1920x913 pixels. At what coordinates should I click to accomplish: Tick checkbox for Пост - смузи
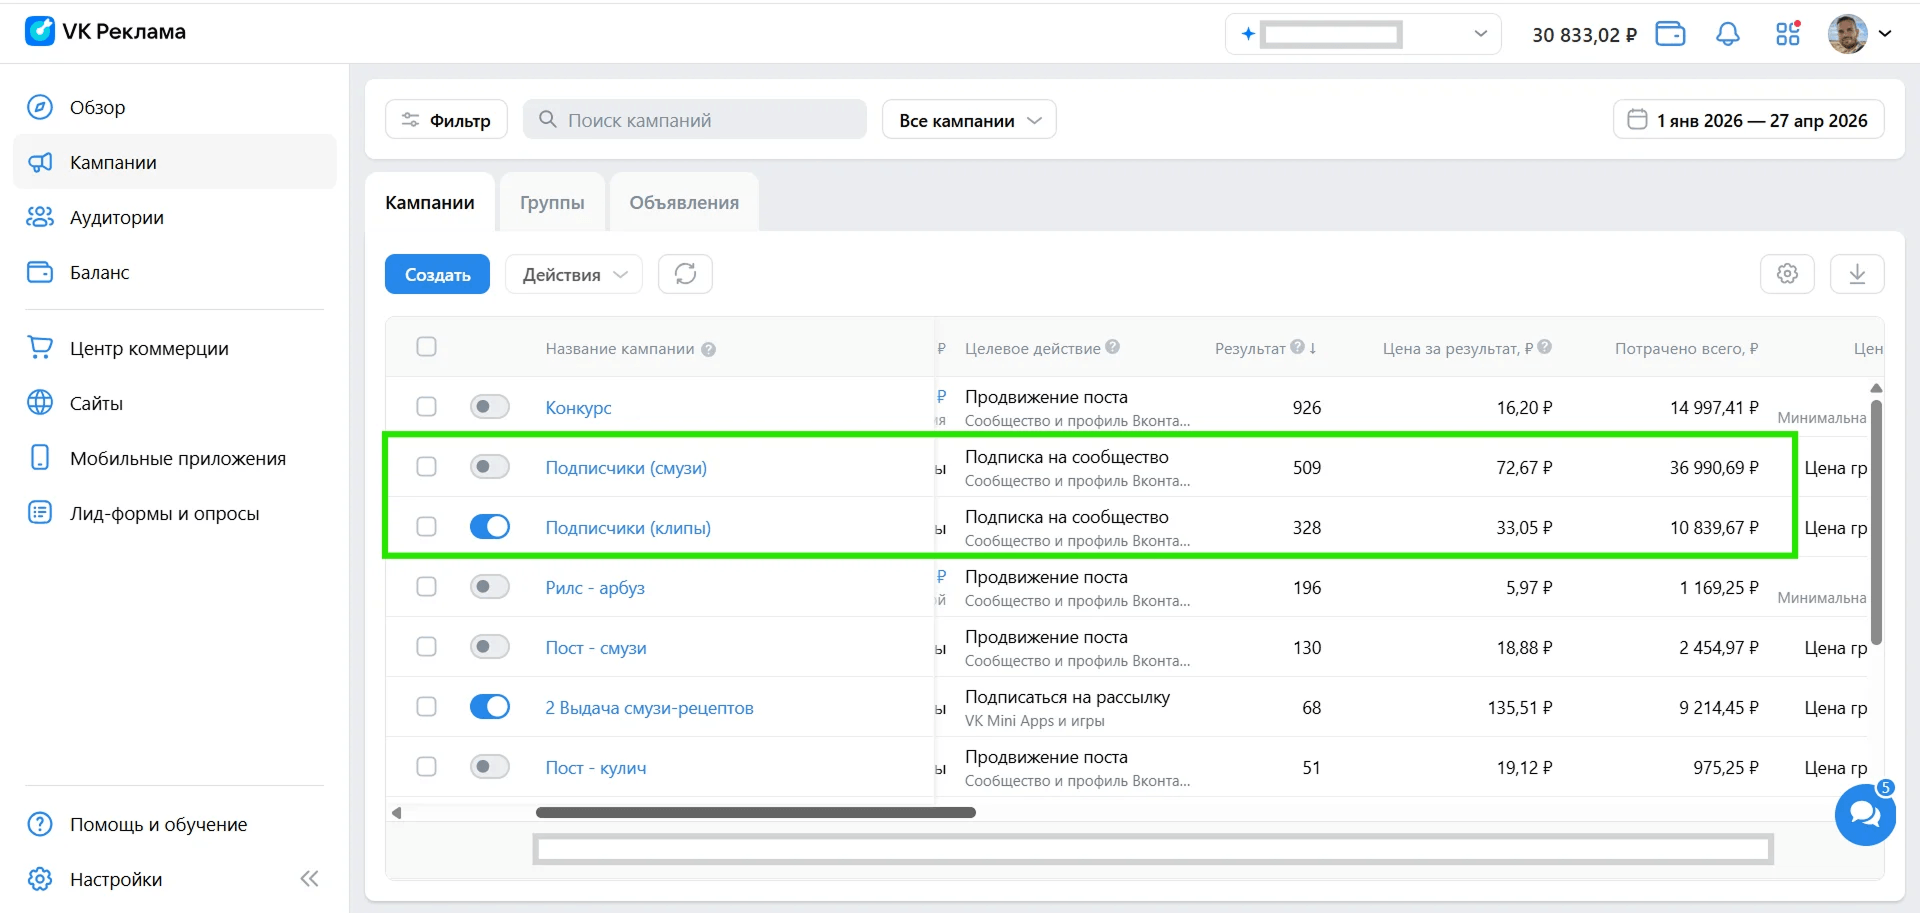[426, 647]
